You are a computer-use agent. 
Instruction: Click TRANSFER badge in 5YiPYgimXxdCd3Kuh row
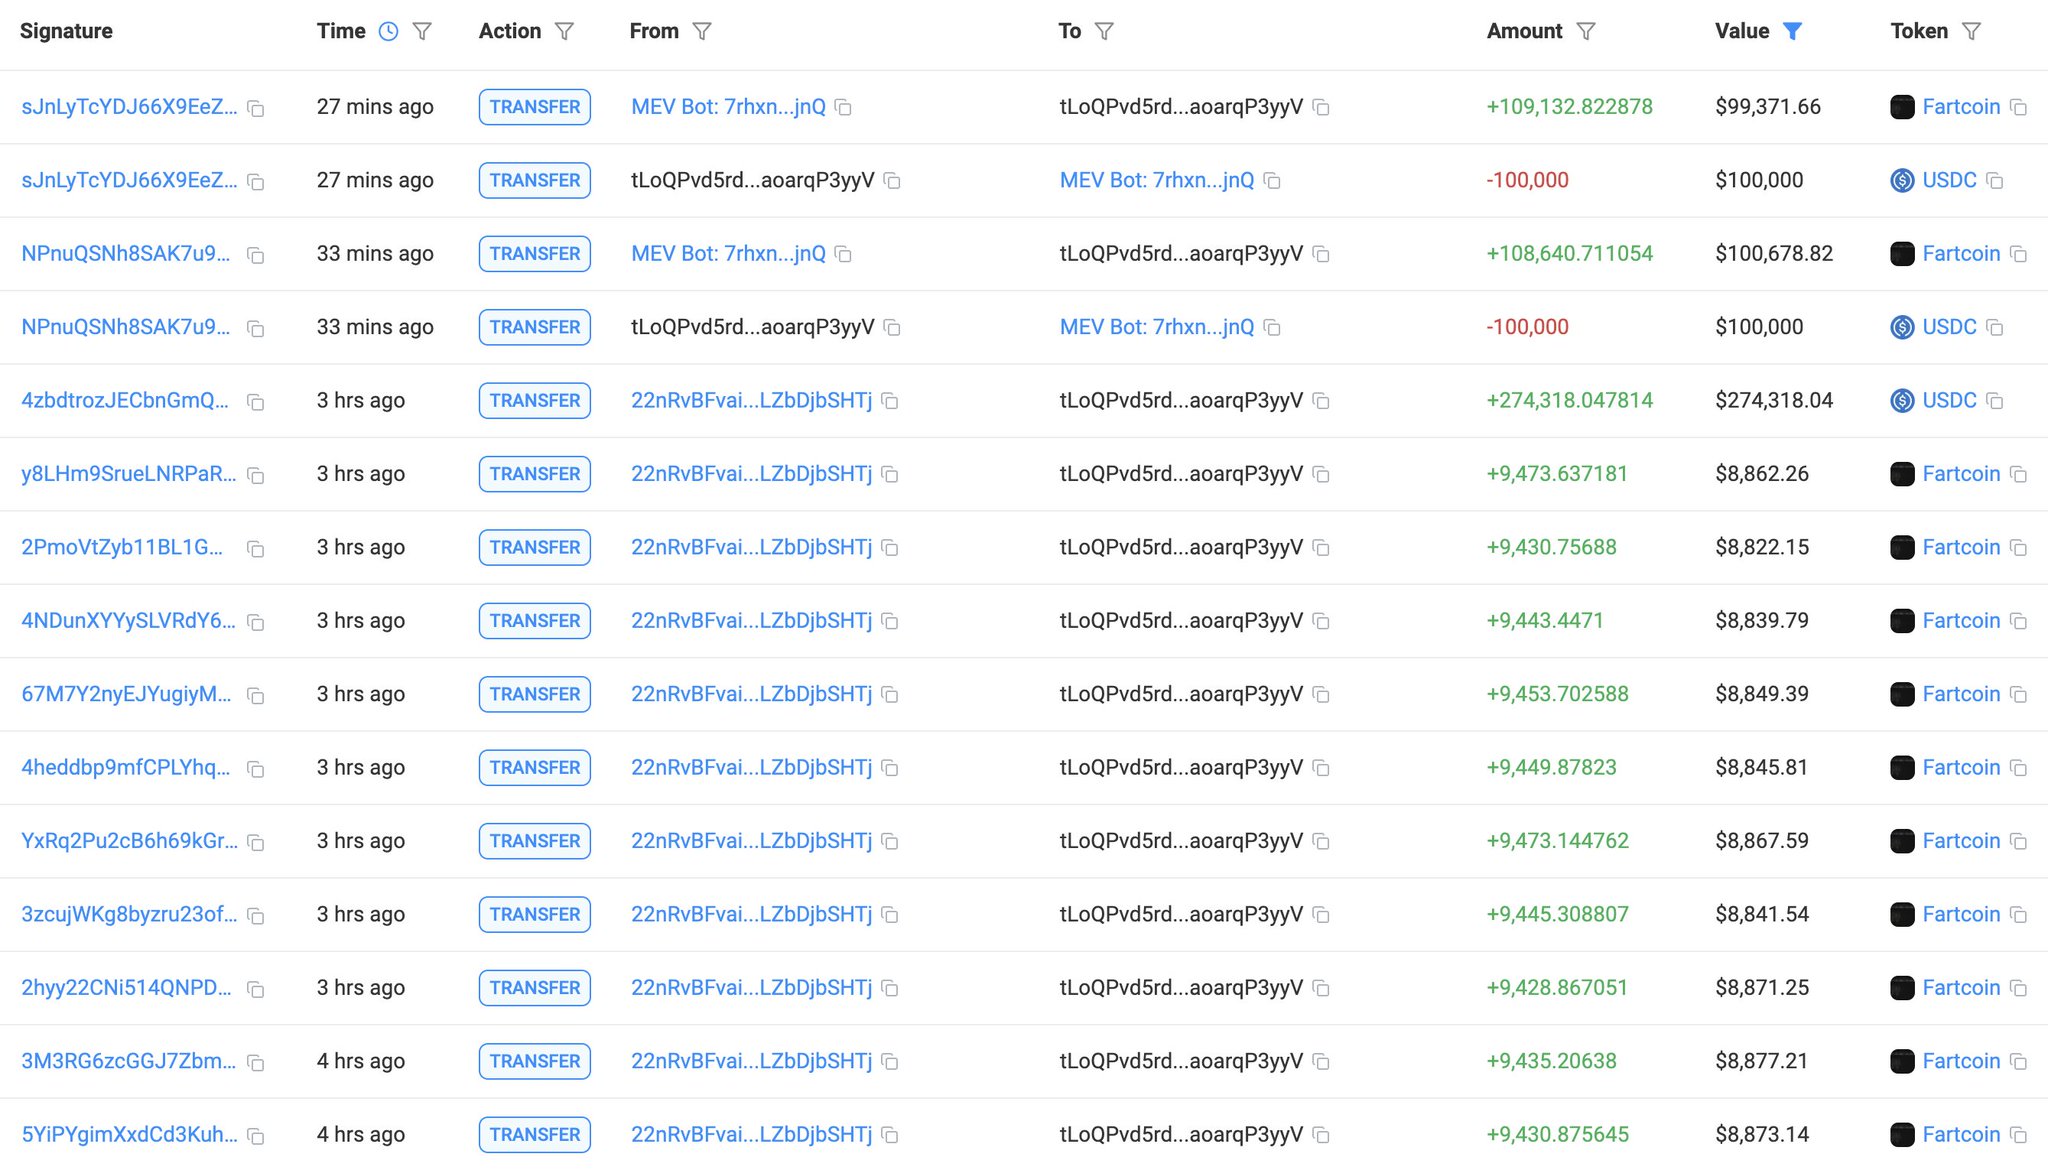pyautogui.click(x=535, y=1134)
